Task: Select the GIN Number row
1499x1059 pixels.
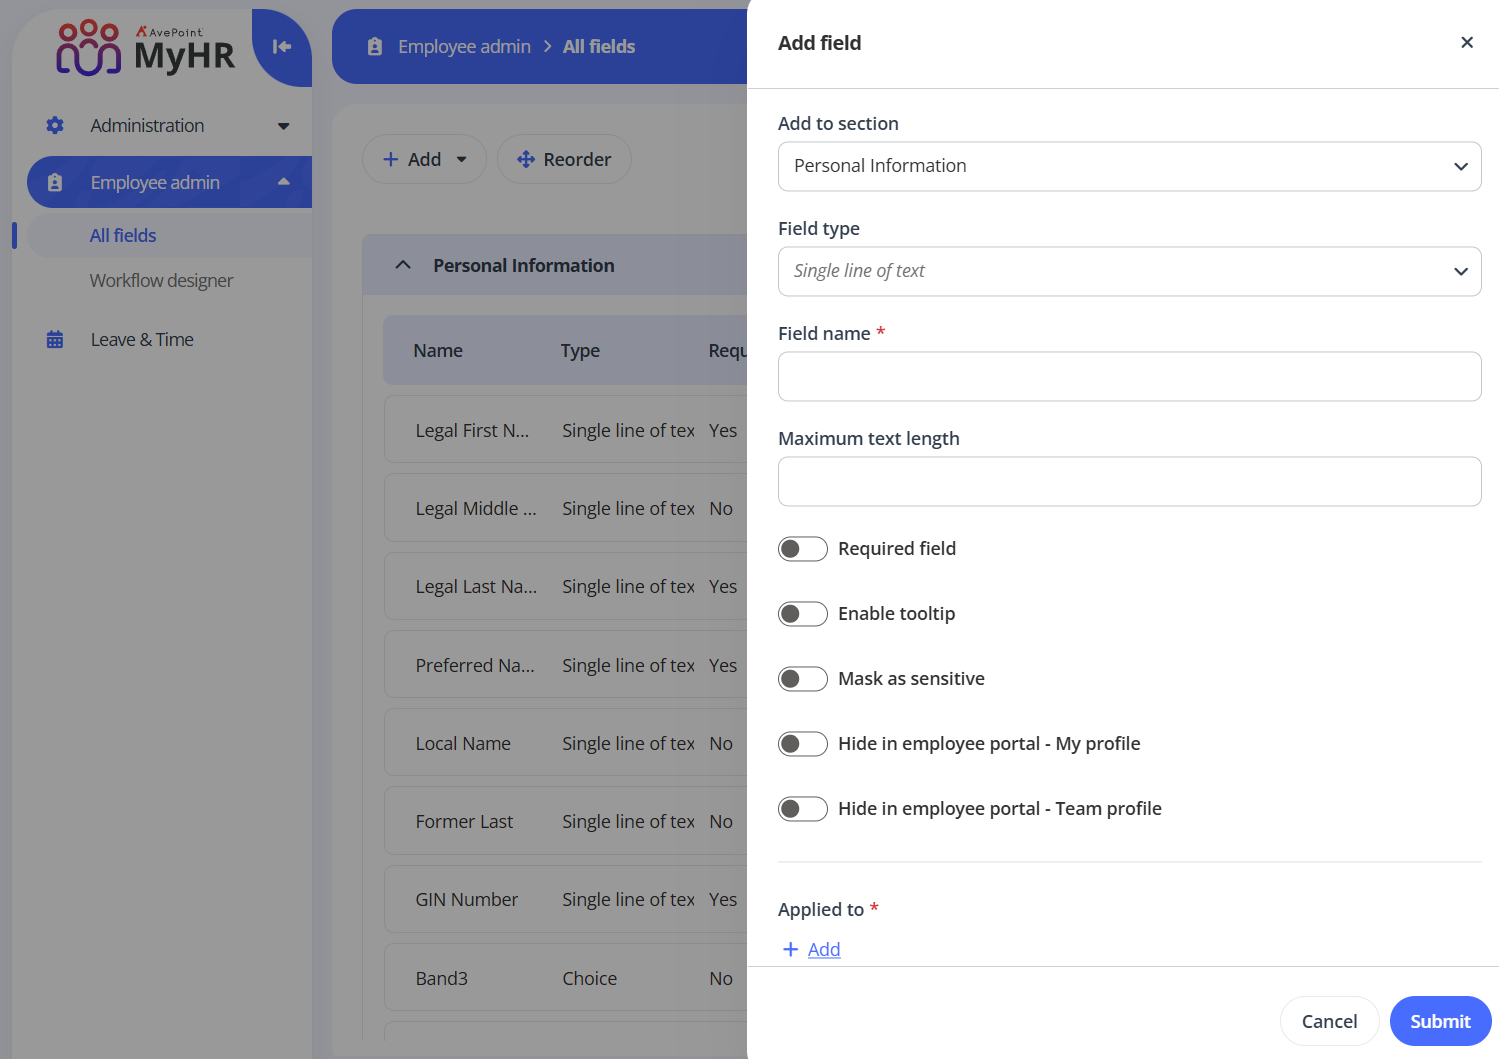Action: [x=566, y=899]
